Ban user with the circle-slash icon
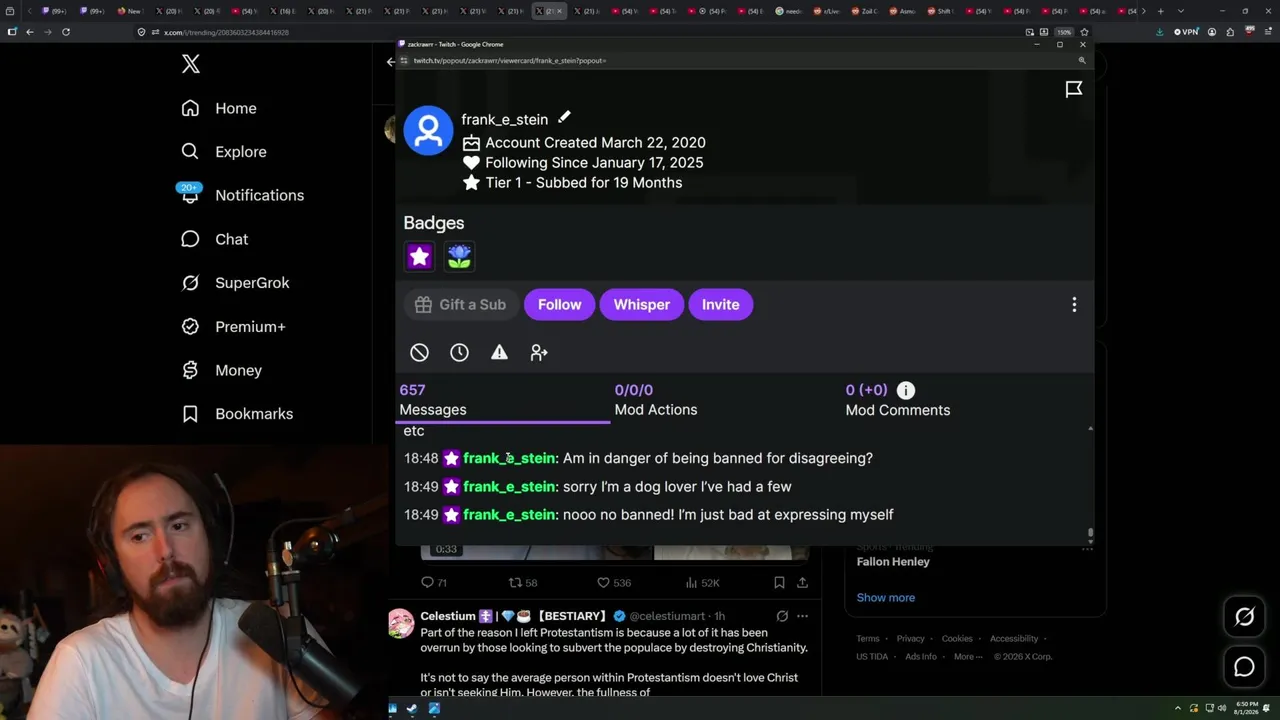Image resolution: width=1280 pixels, height=720 pixels. pyautogui.click(x=419, y=352)
